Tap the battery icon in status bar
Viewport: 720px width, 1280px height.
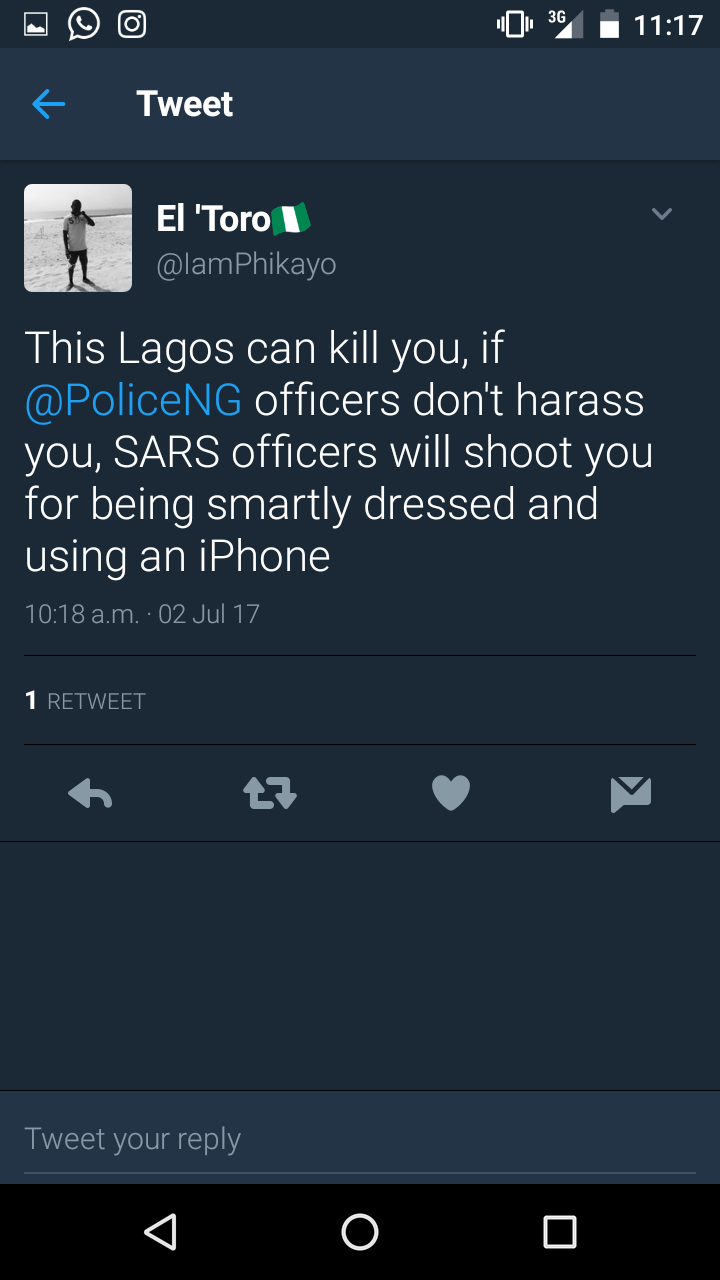(609, 24)
